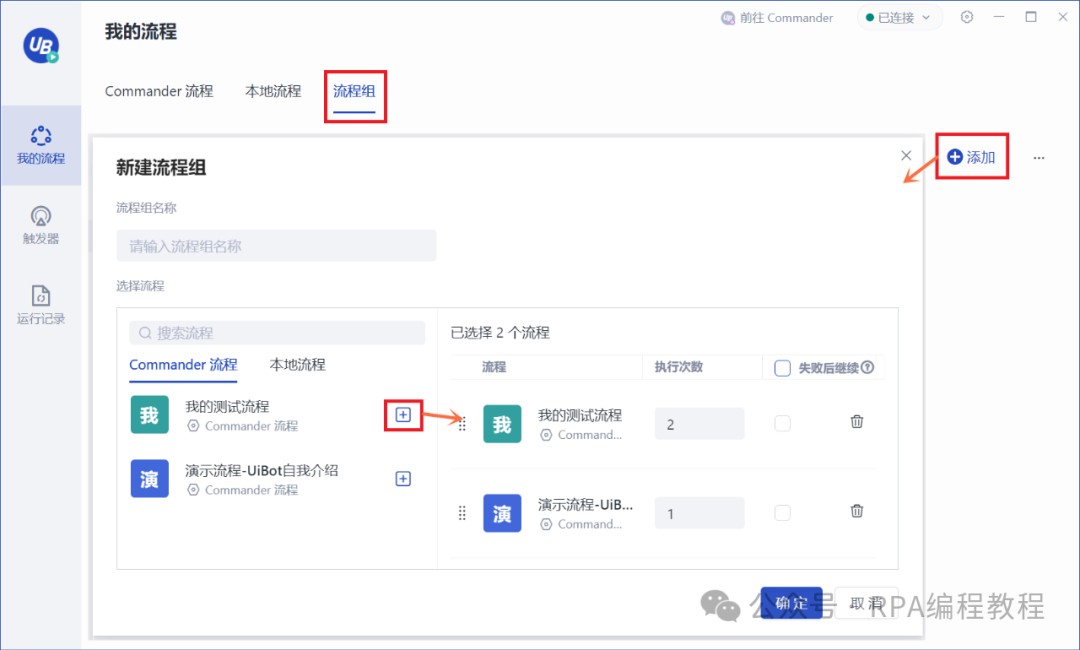Edit execution count for selected 我的测试流程
The image size is (1080, 650).
[x=699, y=424]
